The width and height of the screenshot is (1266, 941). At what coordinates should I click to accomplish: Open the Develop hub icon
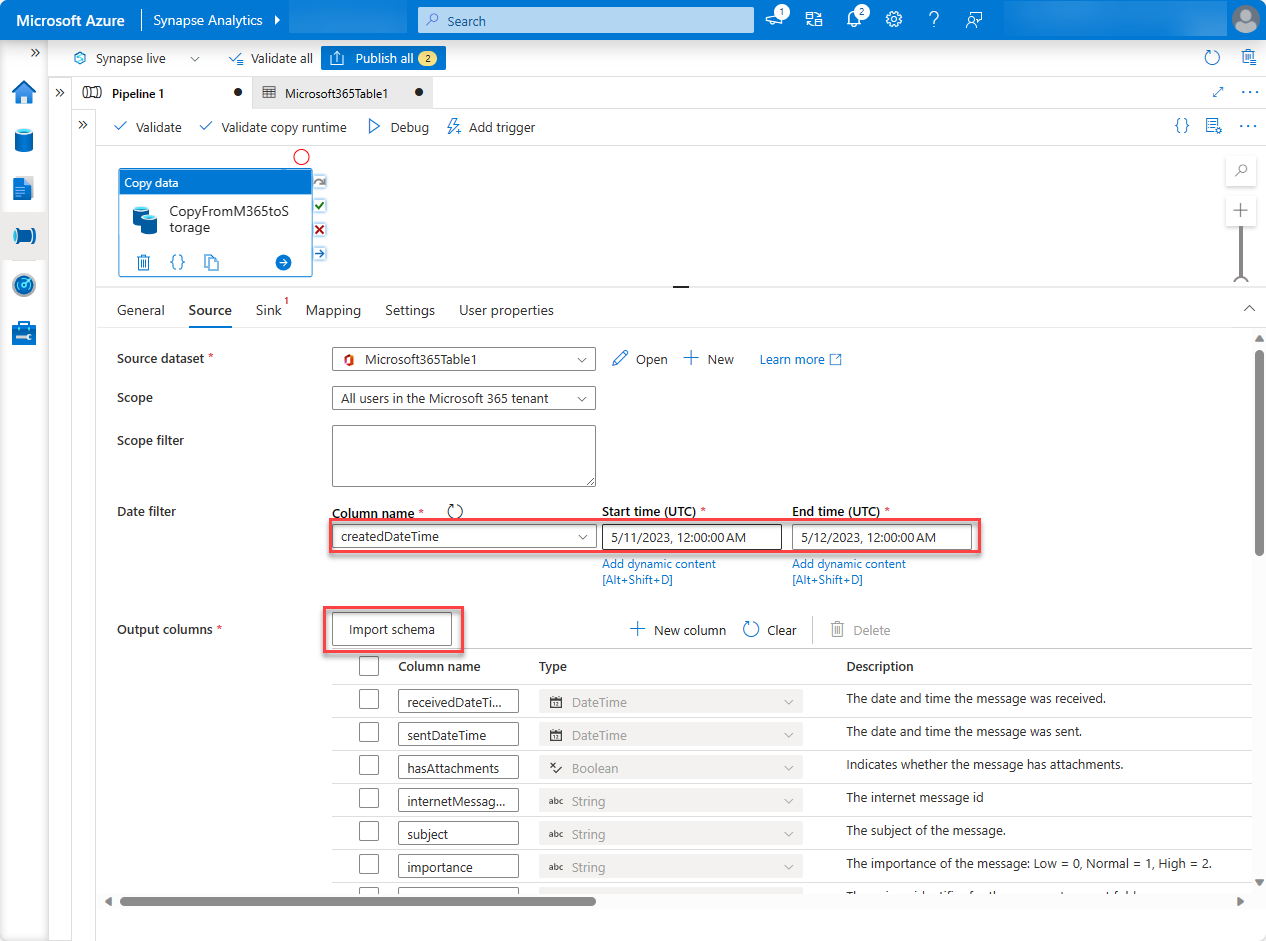click(24, 188)
